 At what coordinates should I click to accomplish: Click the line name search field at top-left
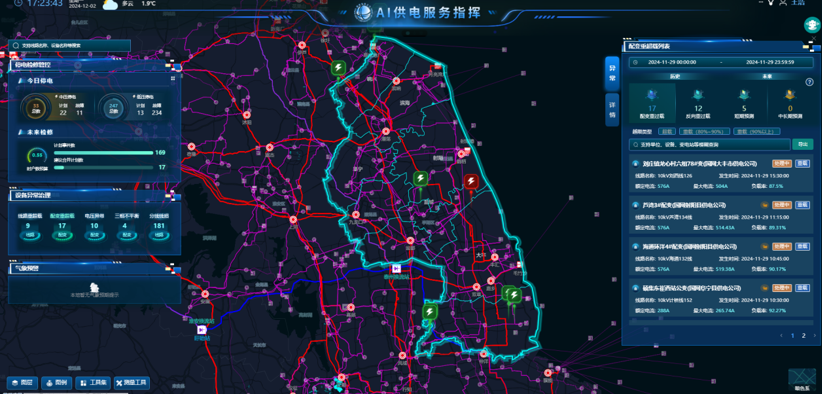69,46
